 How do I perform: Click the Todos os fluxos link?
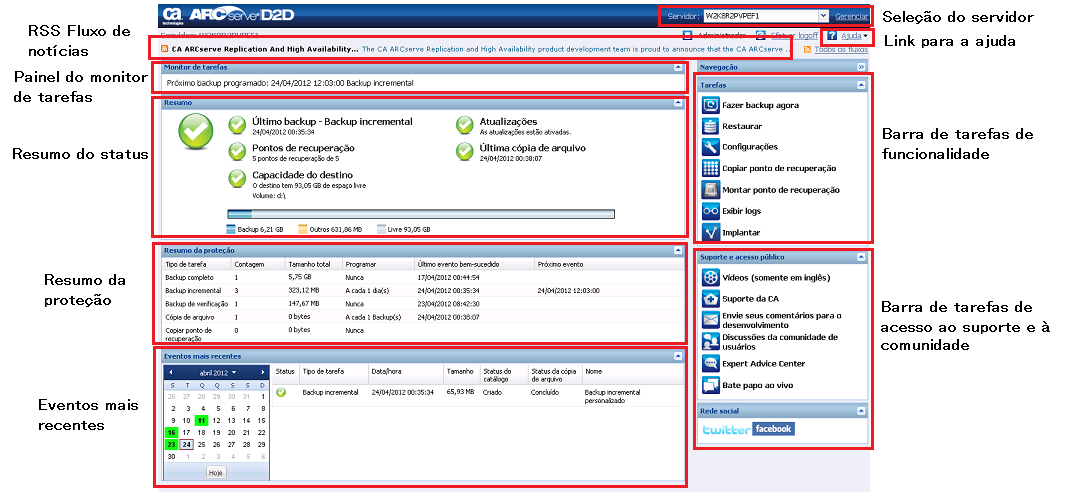tap(840, 49)
